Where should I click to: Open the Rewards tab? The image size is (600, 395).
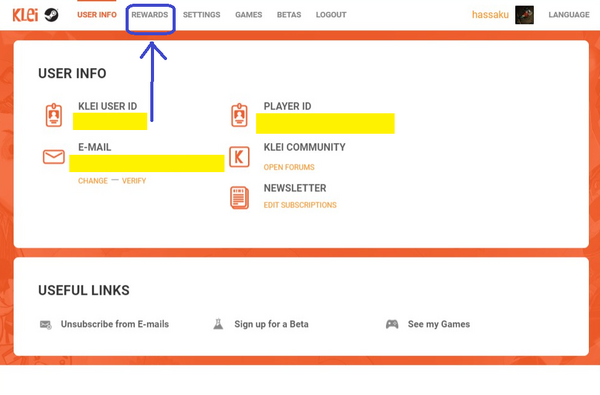click(150, 15)
